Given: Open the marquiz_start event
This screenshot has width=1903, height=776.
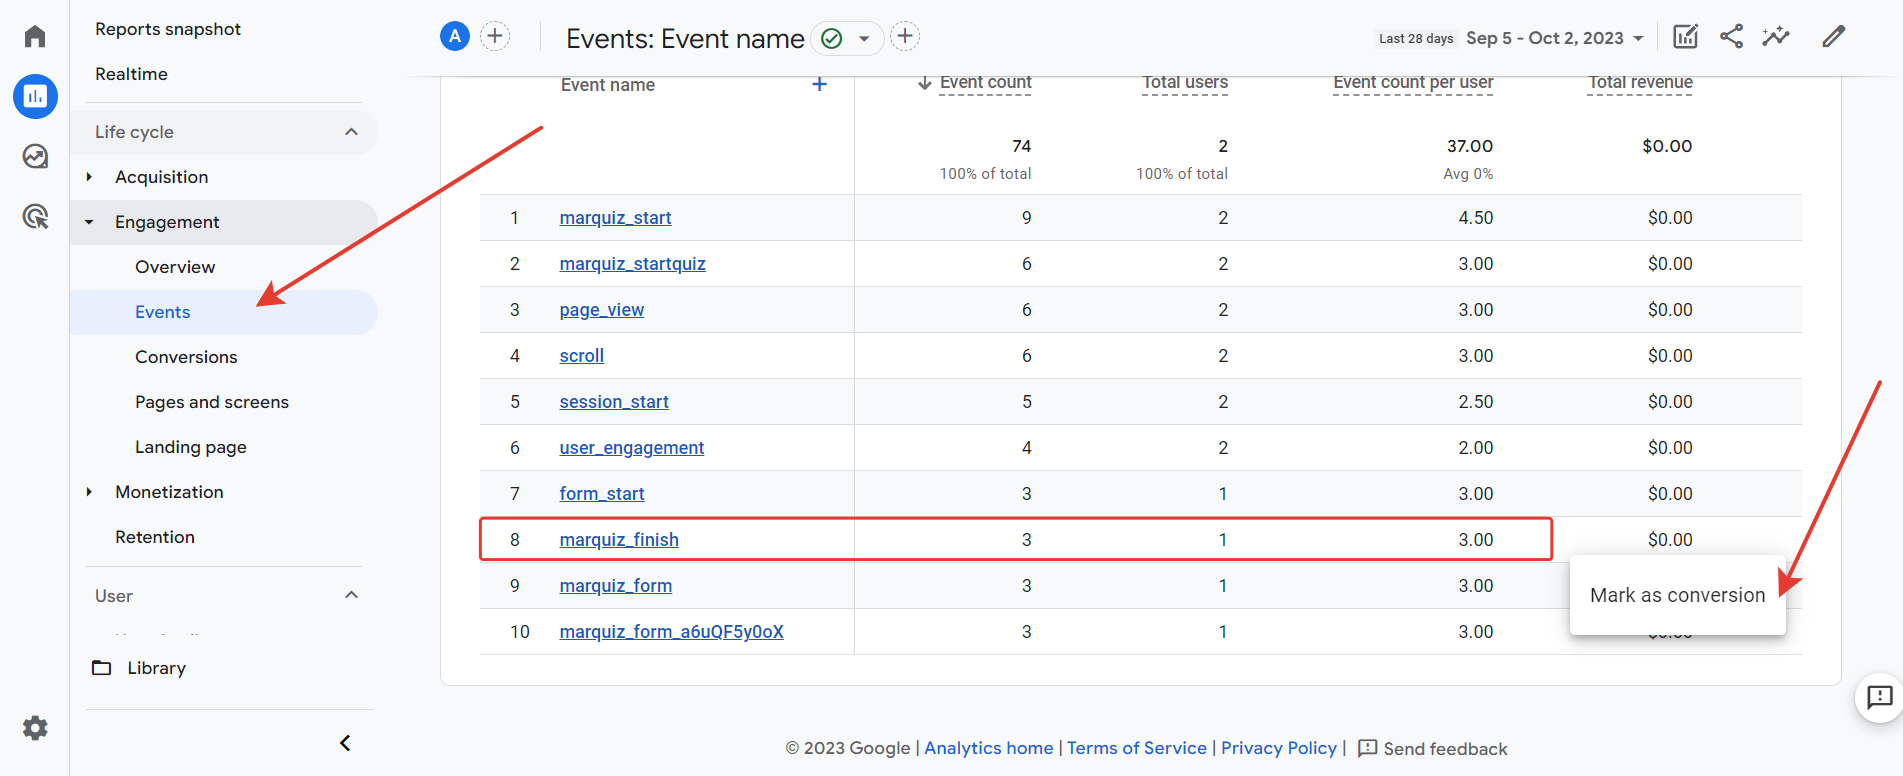Looking at the screenshot, I should point(615,218).
